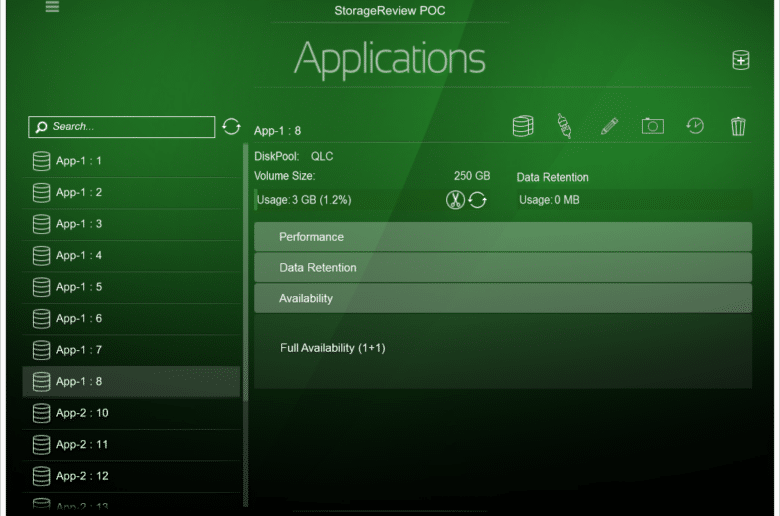Image resolution: width=780 pixels, height=516 pixels.
Task: Click the volume stack icon in toolbar
Action: pos(523,126)
